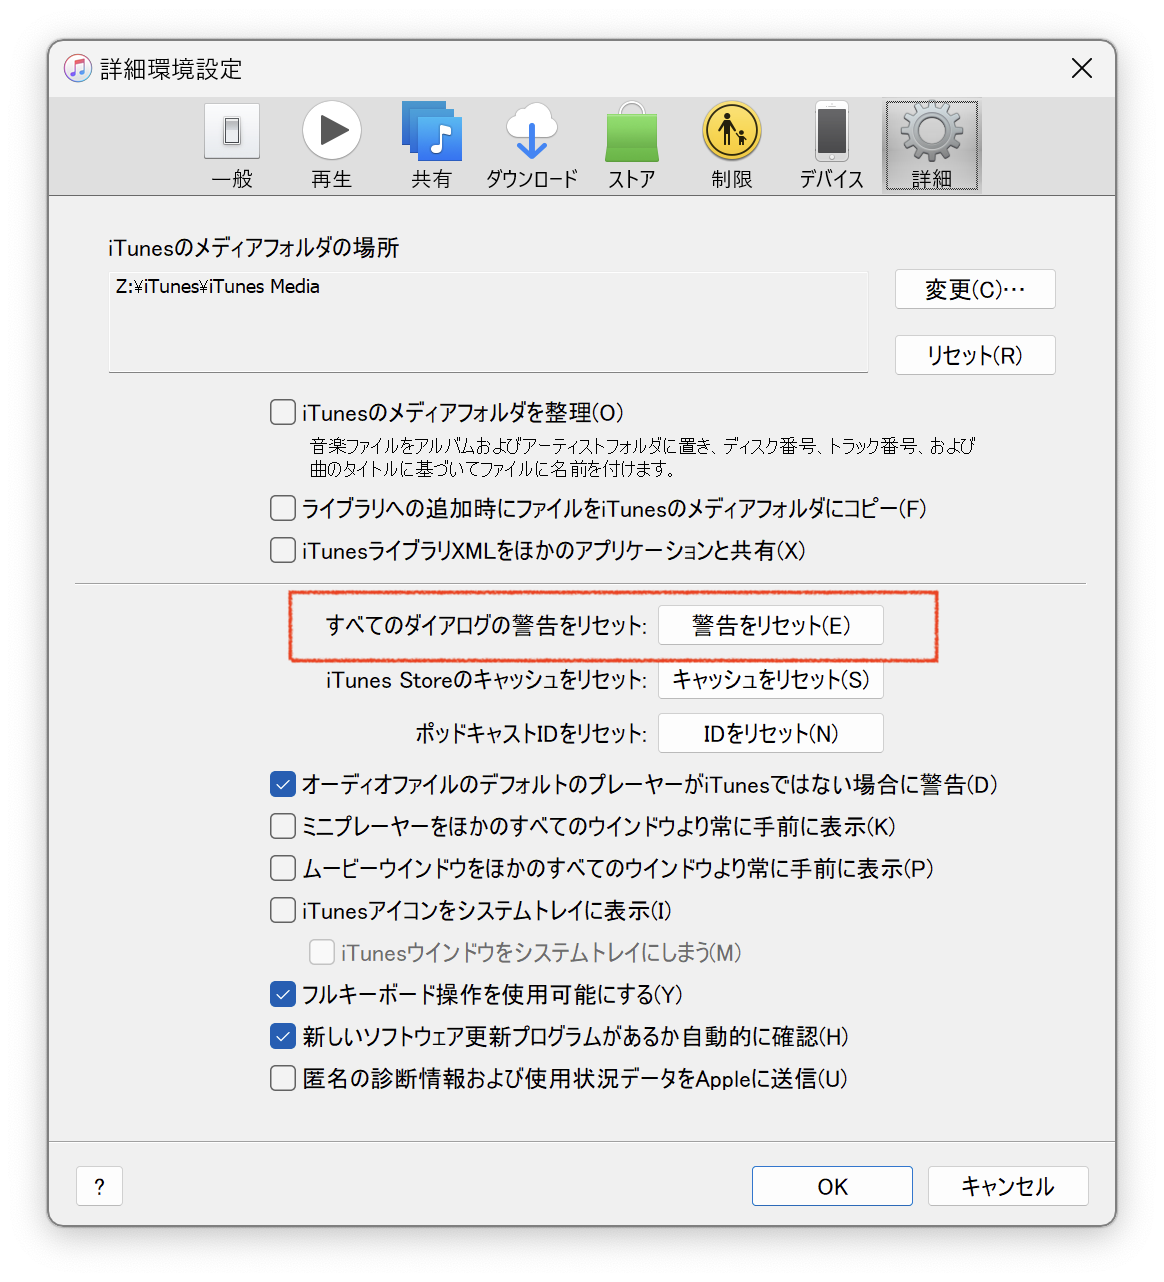This screenshot has height=1282, width=1164.
Task: Click the IDをリセット(N) button
Action: click(771, 733)
